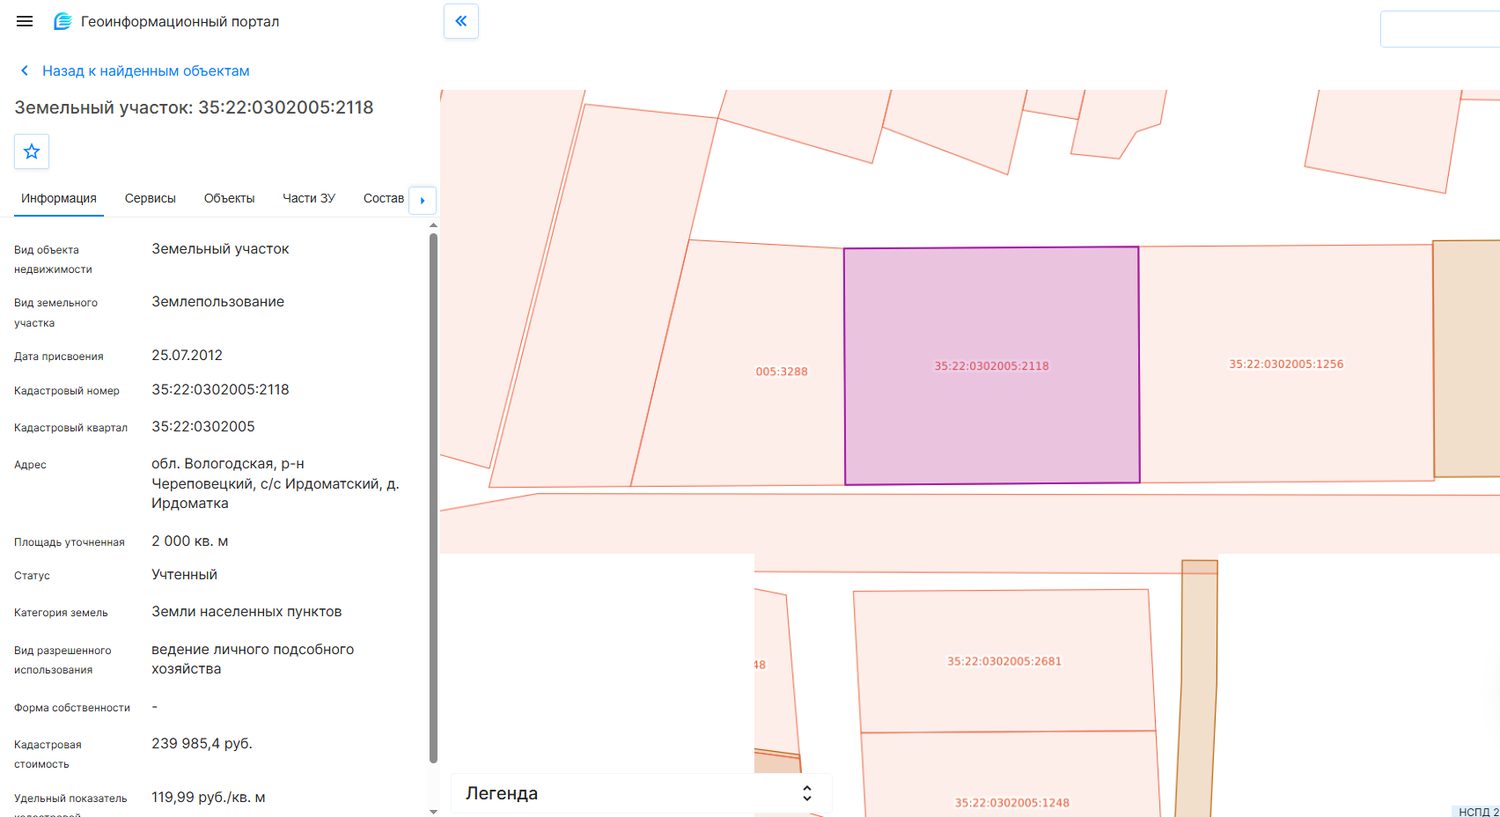
Task: Click the land category Земли населенных пунктов
Action: tap(246, 612)
